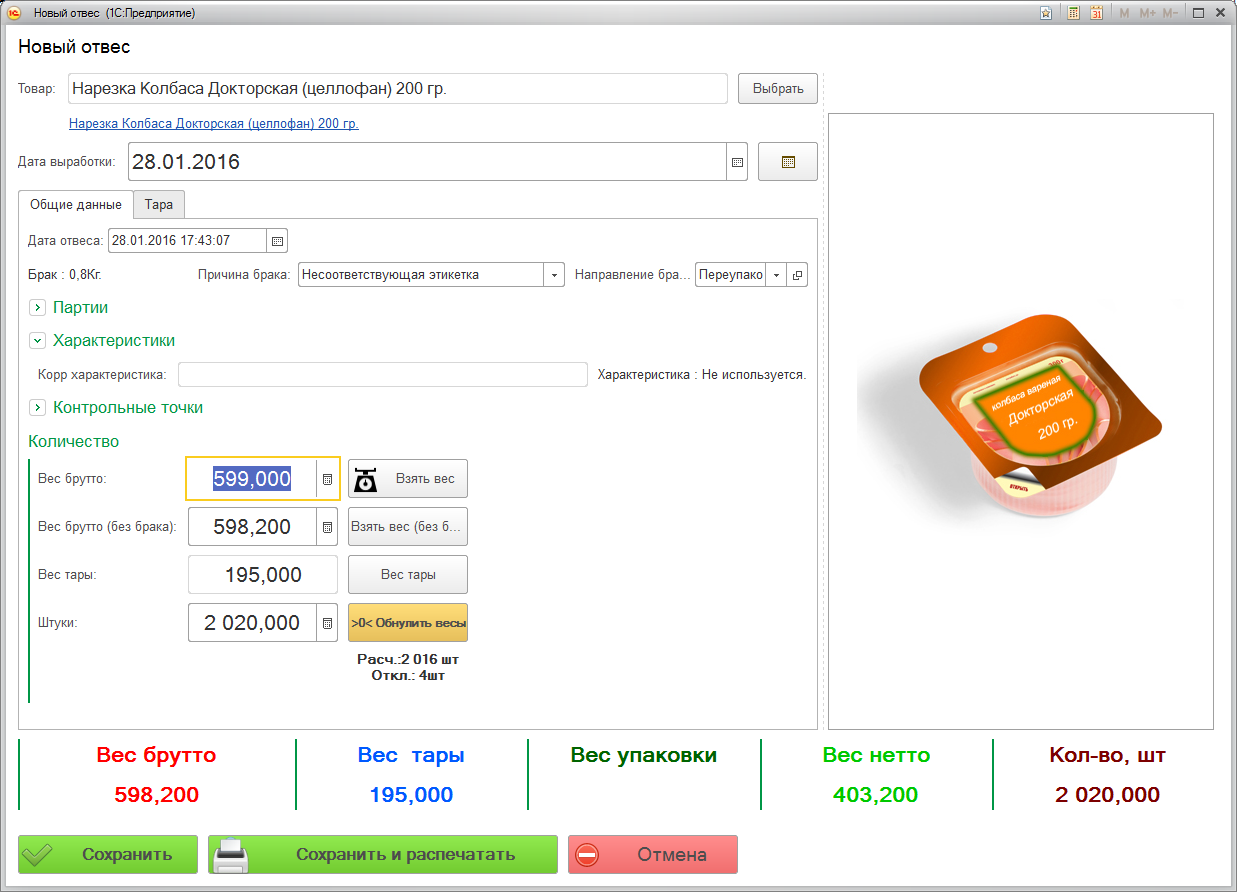Maximize the Новый отвес window

1198,13
